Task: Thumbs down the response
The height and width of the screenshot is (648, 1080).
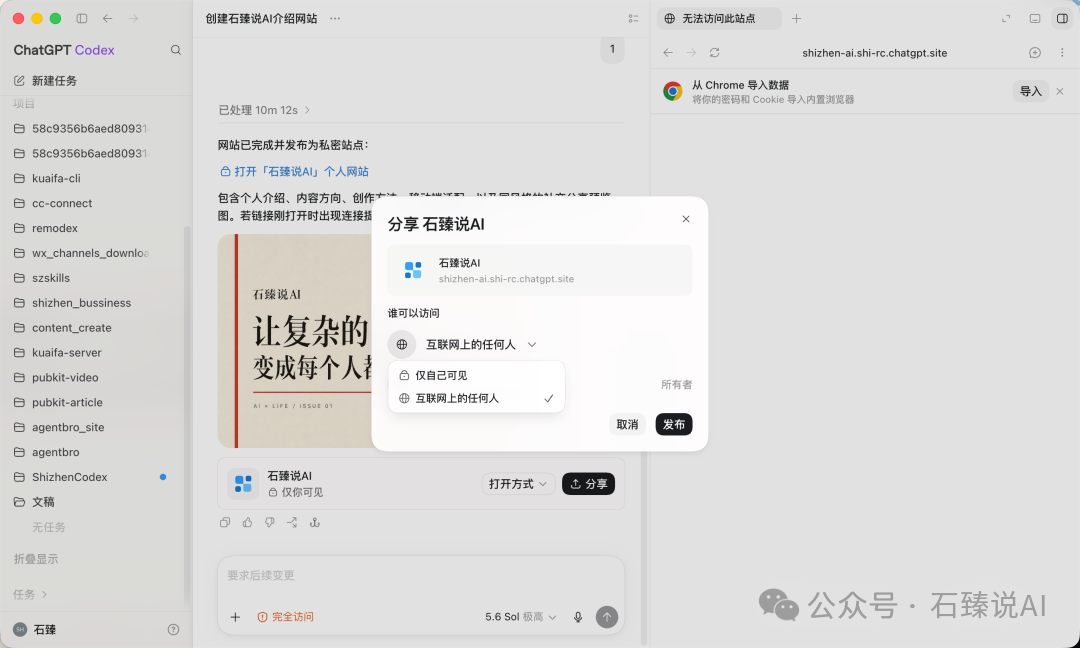Action: click(270, 523)
